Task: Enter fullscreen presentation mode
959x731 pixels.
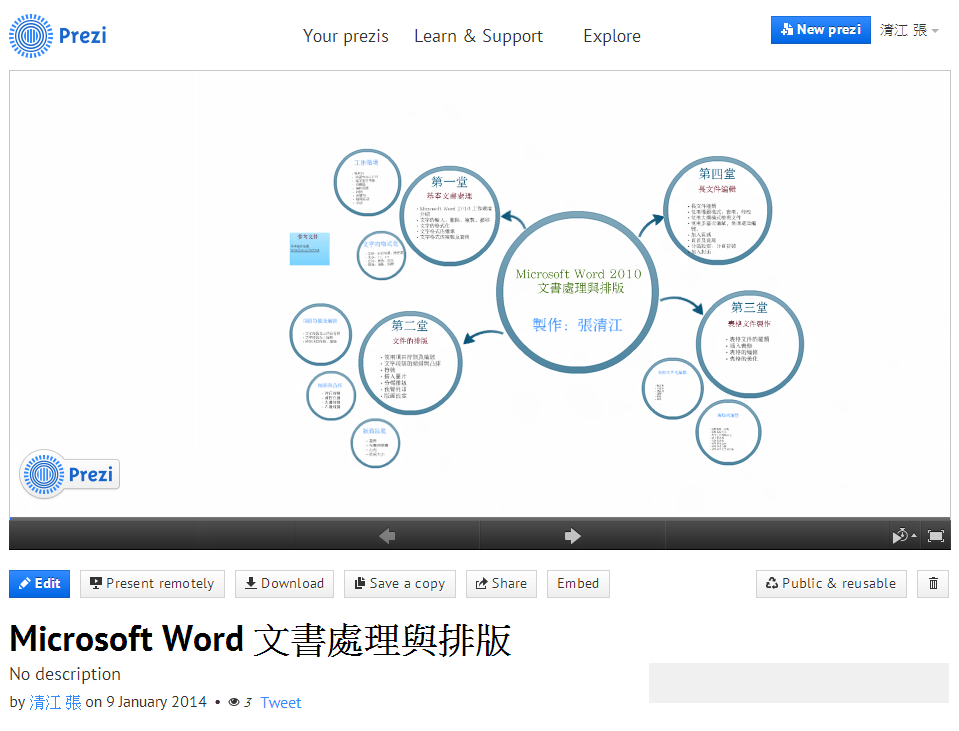Action: (936, 536)
